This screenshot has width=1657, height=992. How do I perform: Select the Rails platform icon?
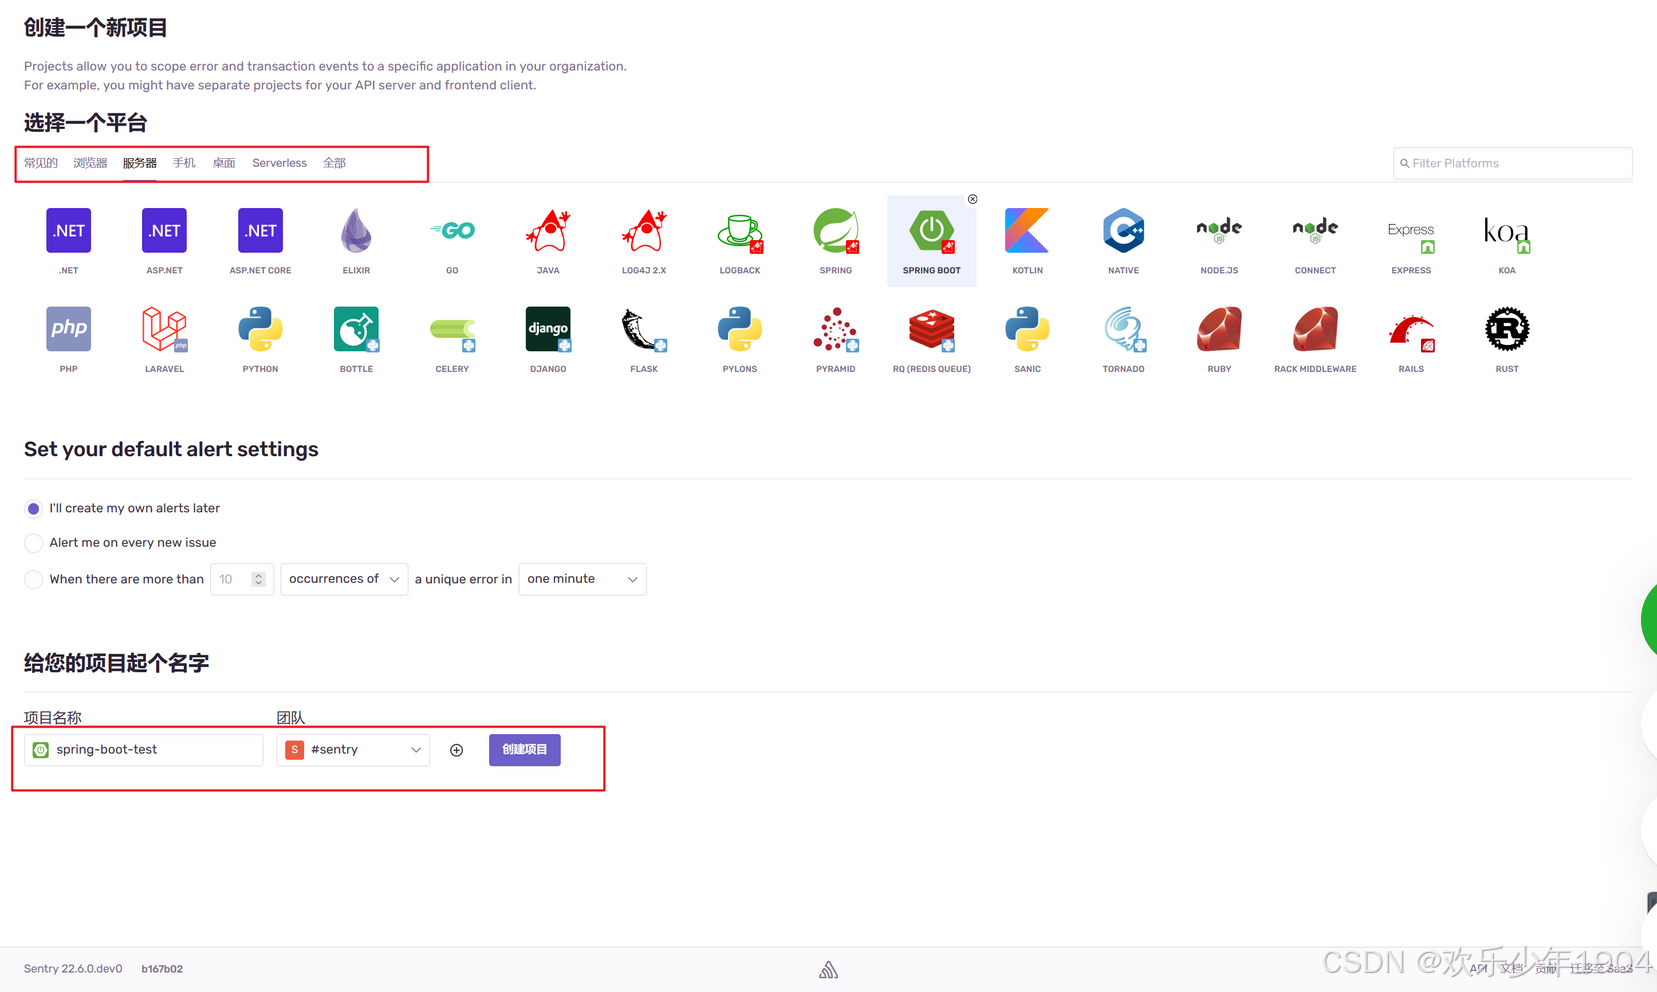pos(1410,330)
